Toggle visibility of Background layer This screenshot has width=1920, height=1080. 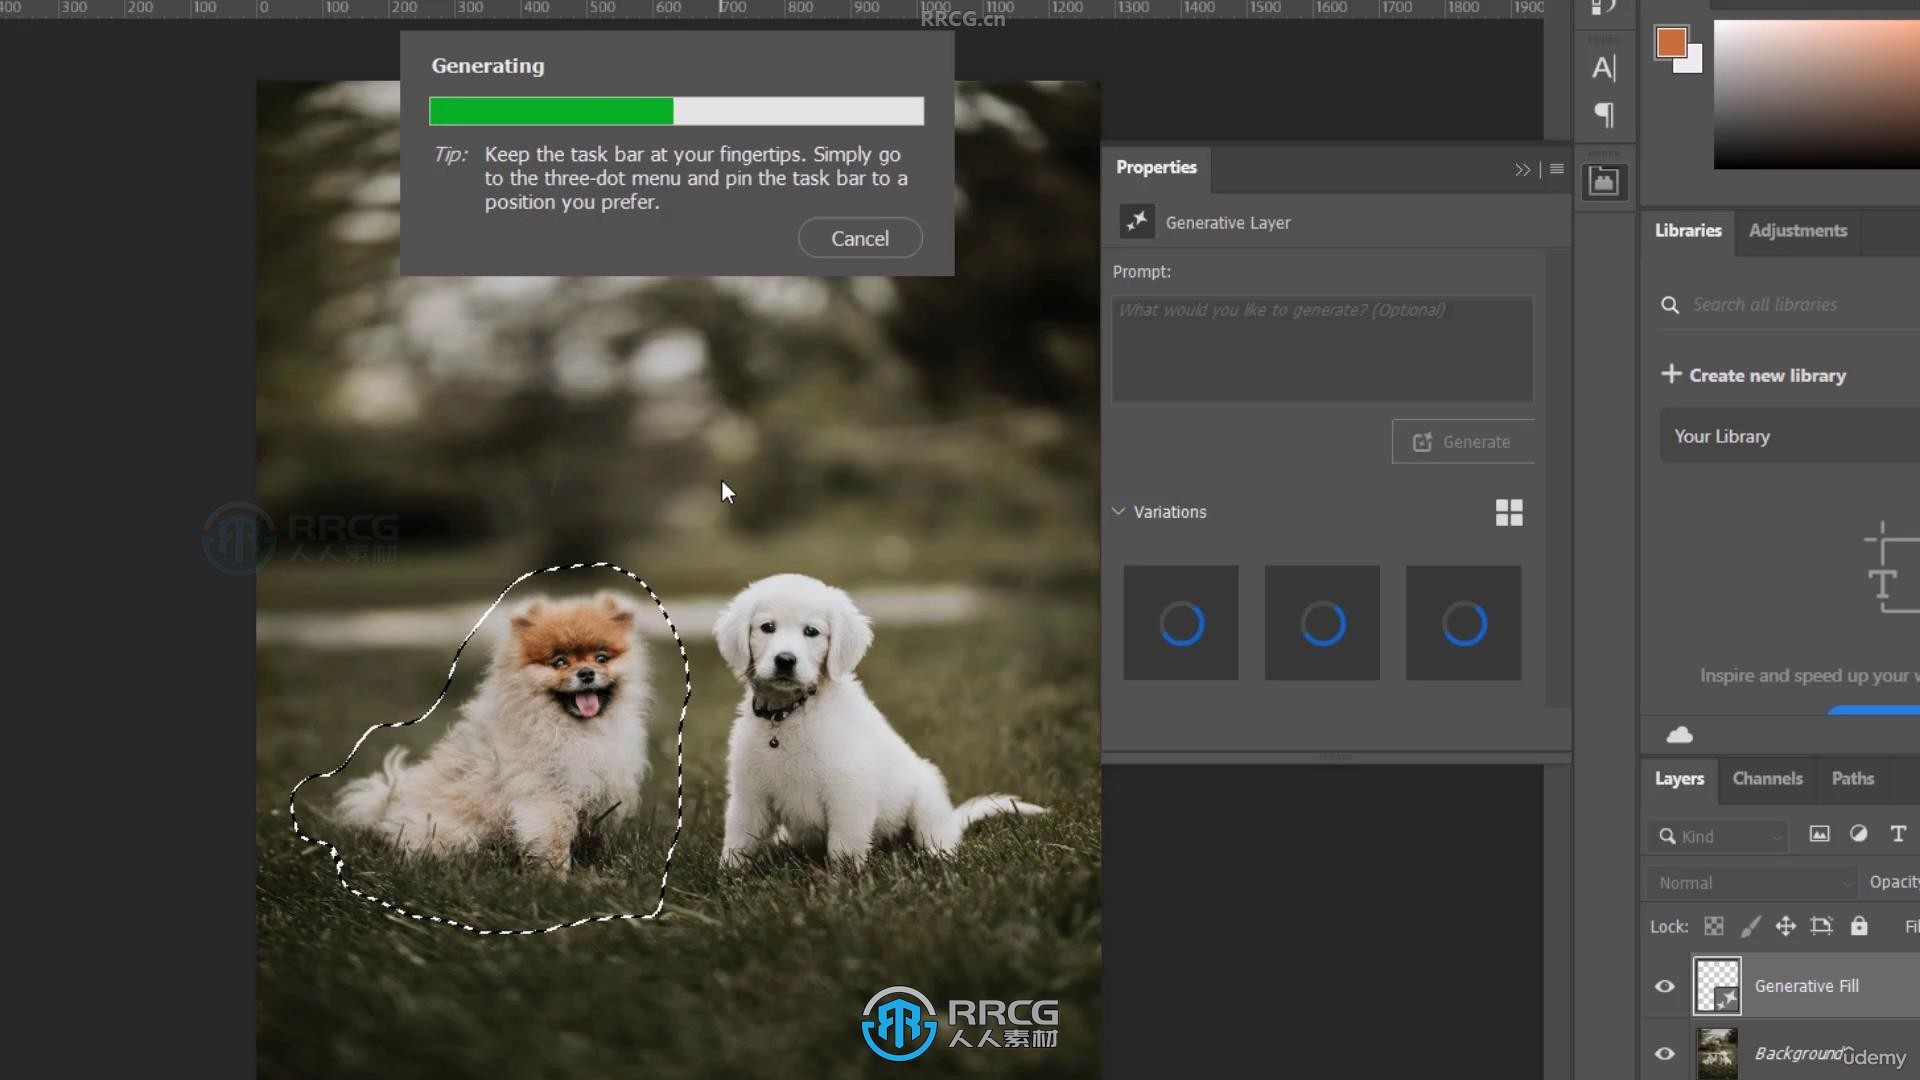click(x=1663, y=1052)
